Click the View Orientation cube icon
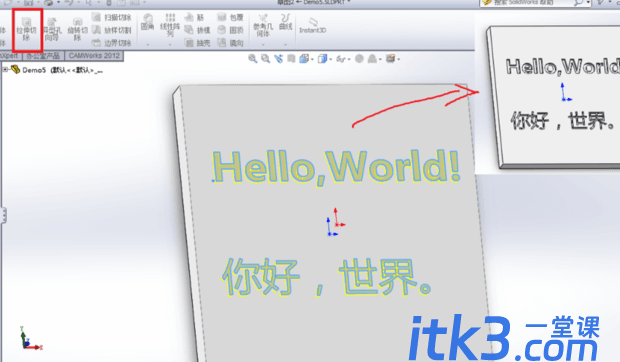Image resolution: width=620 pixels, height=362 pixels. [304, 59]
